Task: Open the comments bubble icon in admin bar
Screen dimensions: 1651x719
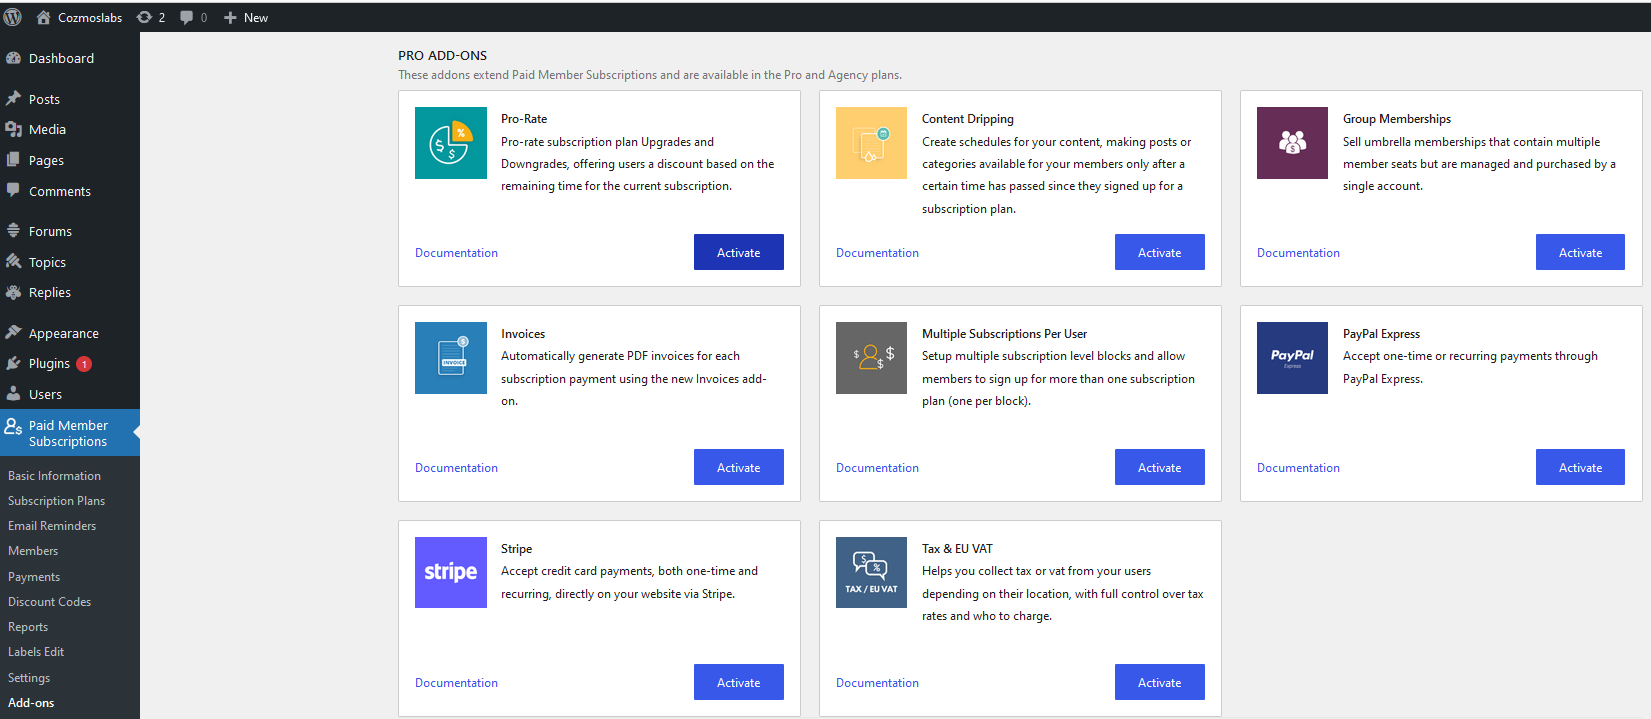Action: [186, 17]
